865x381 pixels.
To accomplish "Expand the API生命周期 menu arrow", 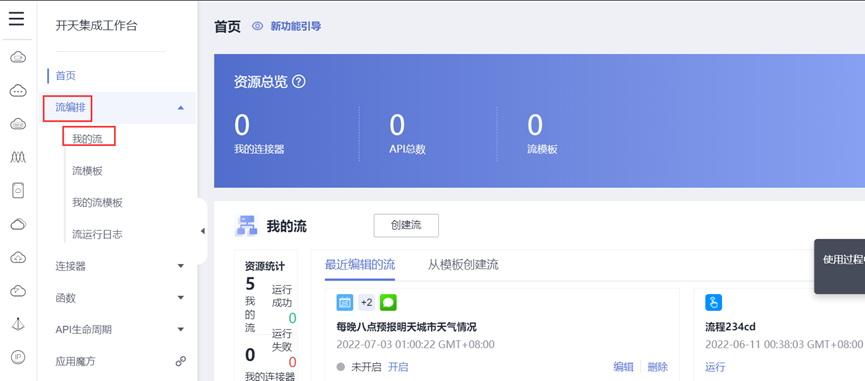I will pos(180,330).
